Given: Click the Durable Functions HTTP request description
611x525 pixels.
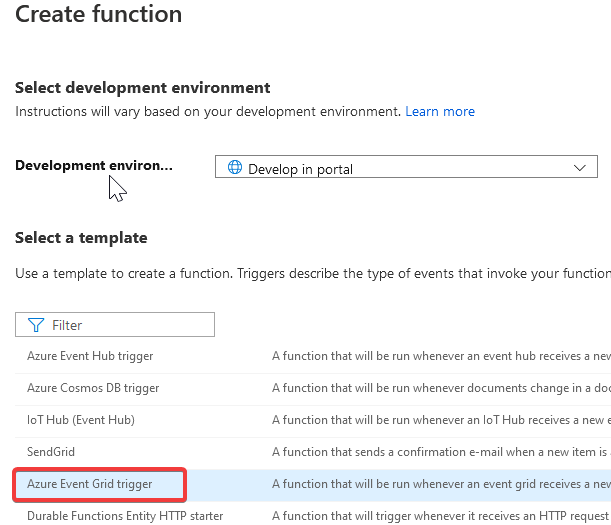Looking at the screenshot, I should tap(441, 516).
